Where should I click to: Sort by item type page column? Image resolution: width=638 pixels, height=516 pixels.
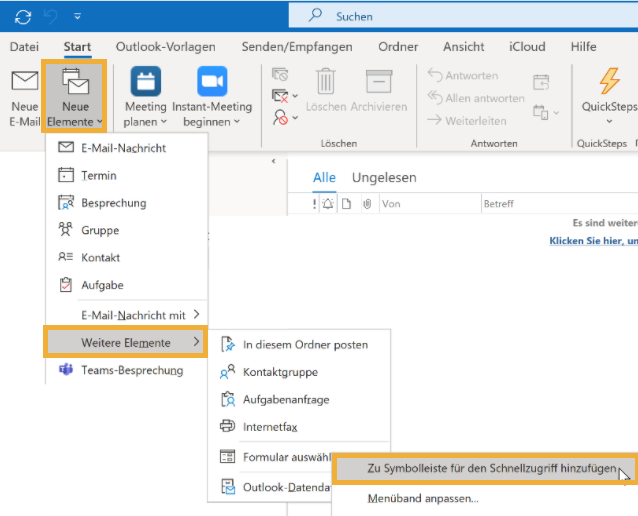346,203
